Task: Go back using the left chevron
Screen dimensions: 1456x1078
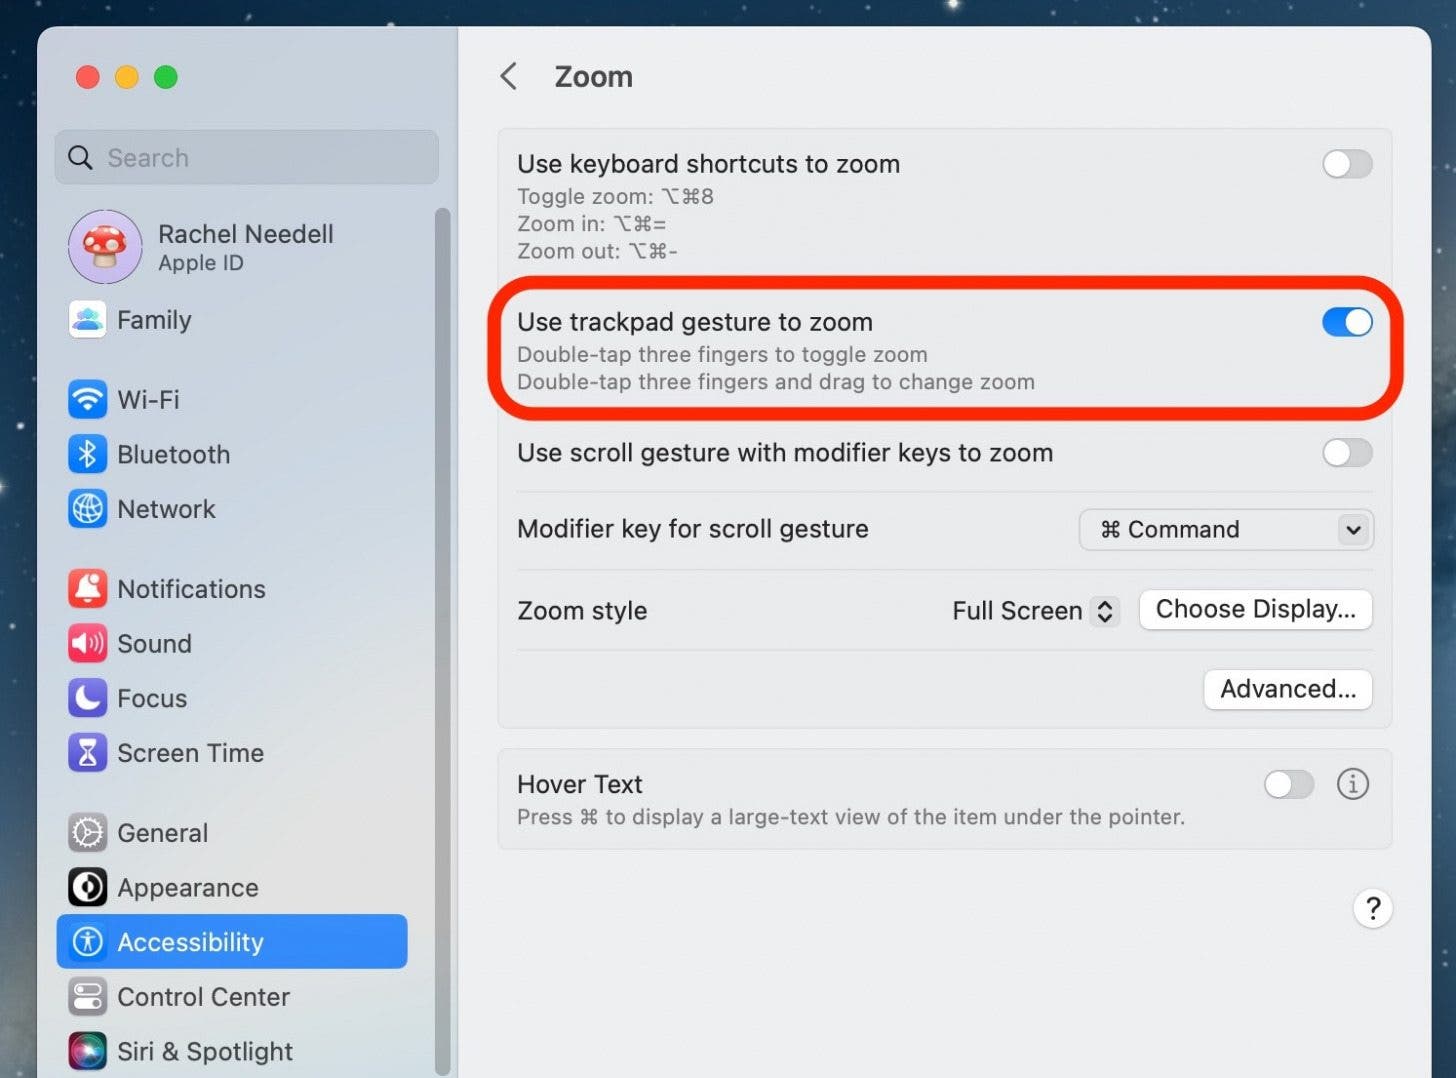Action: 509,77
